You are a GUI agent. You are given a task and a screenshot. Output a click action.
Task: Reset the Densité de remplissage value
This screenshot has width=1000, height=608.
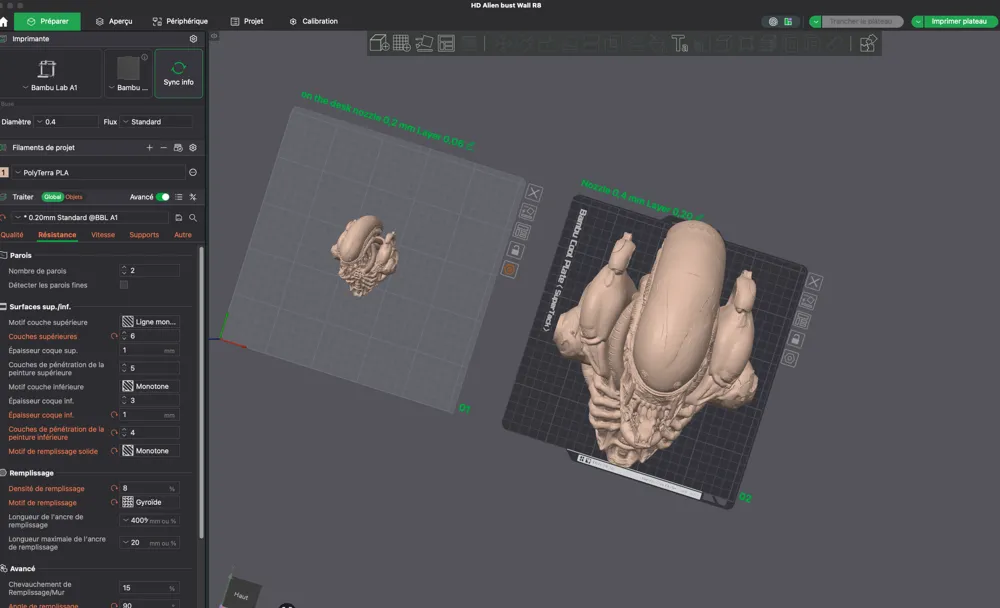point(114,488)
